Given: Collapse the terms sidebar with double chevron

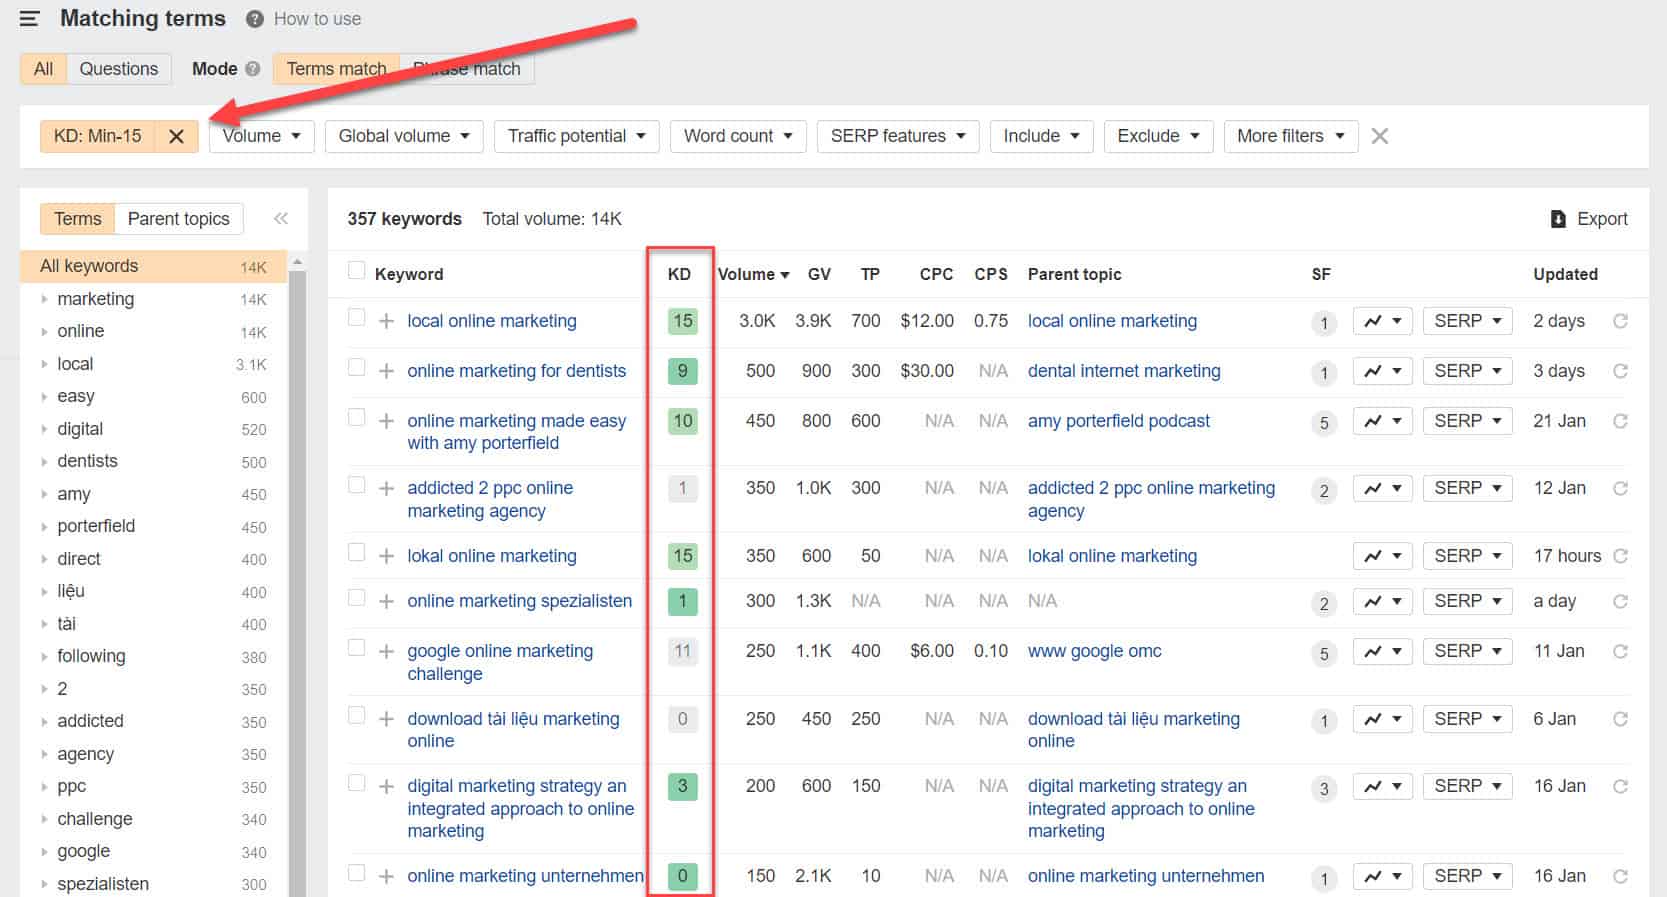Looking at the screenshot, I should coord(281,218).
